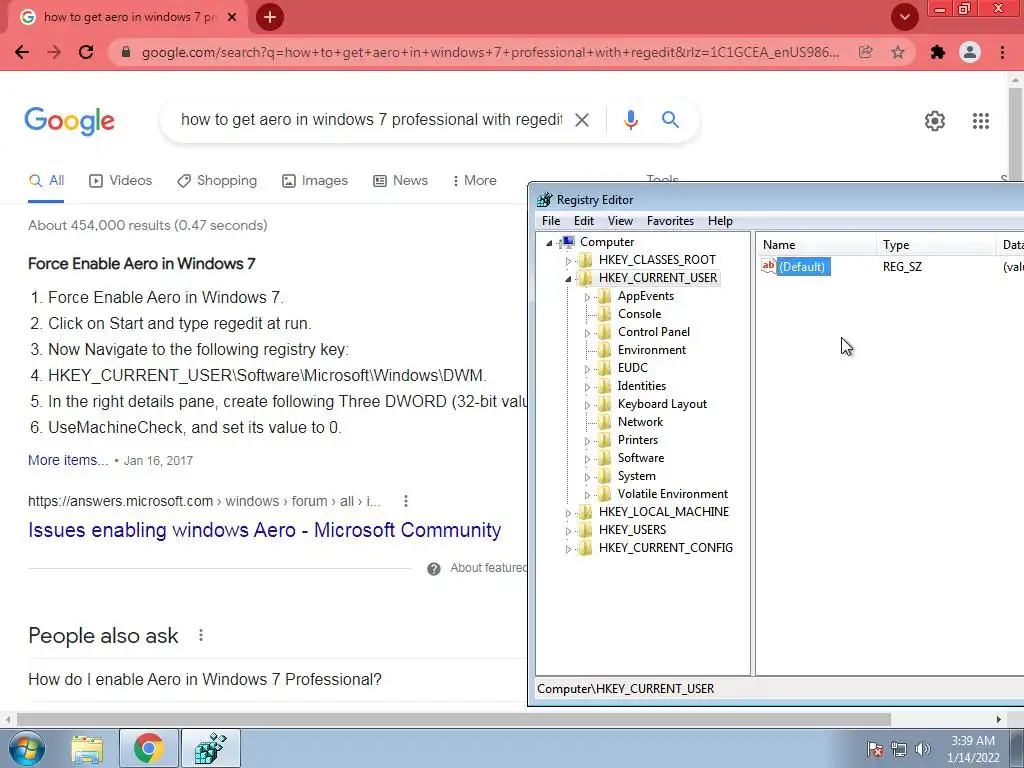Open the Registry Editor Edit menu
The height and width of the screenshot is (768, 1024).
(584, 221)
